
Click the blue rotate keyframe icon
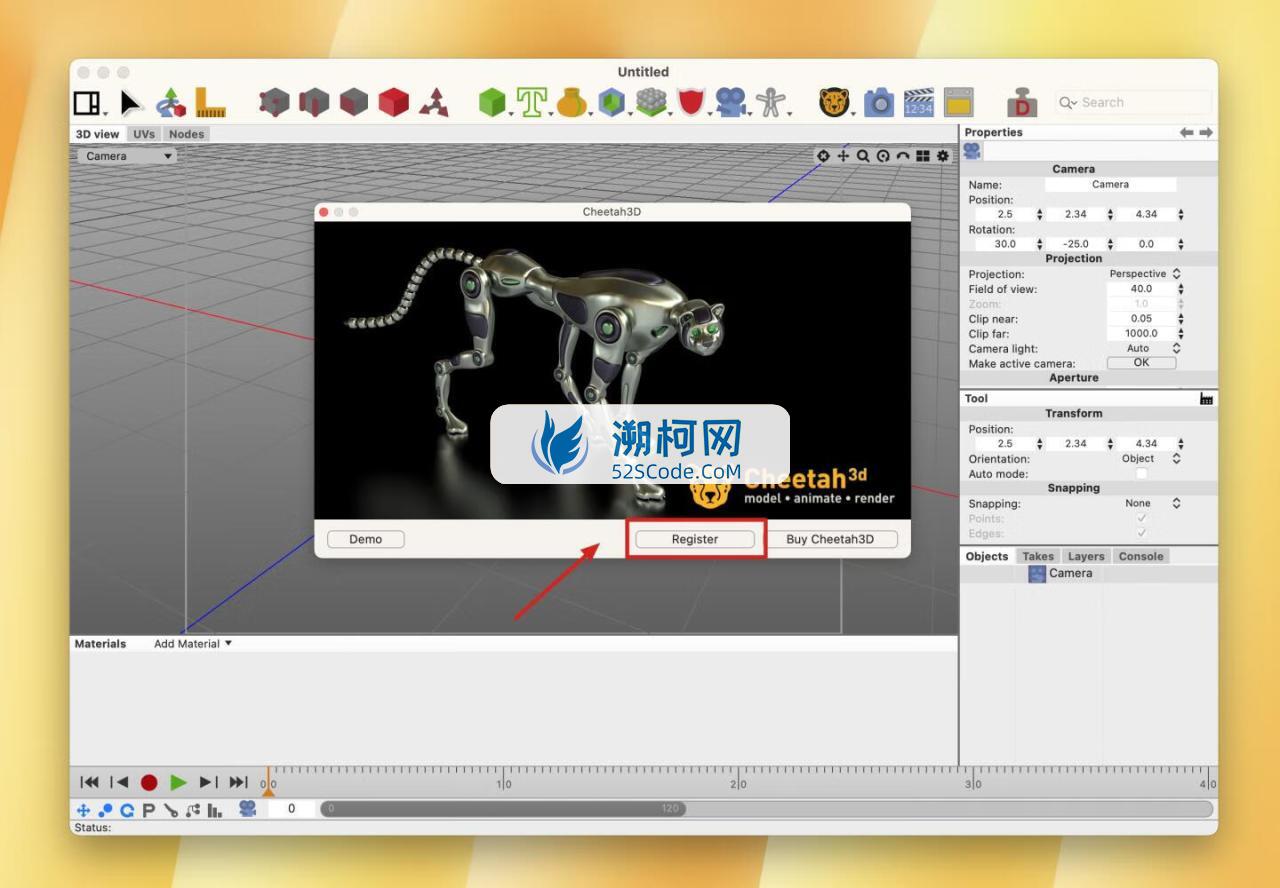(x=126, y=810)
